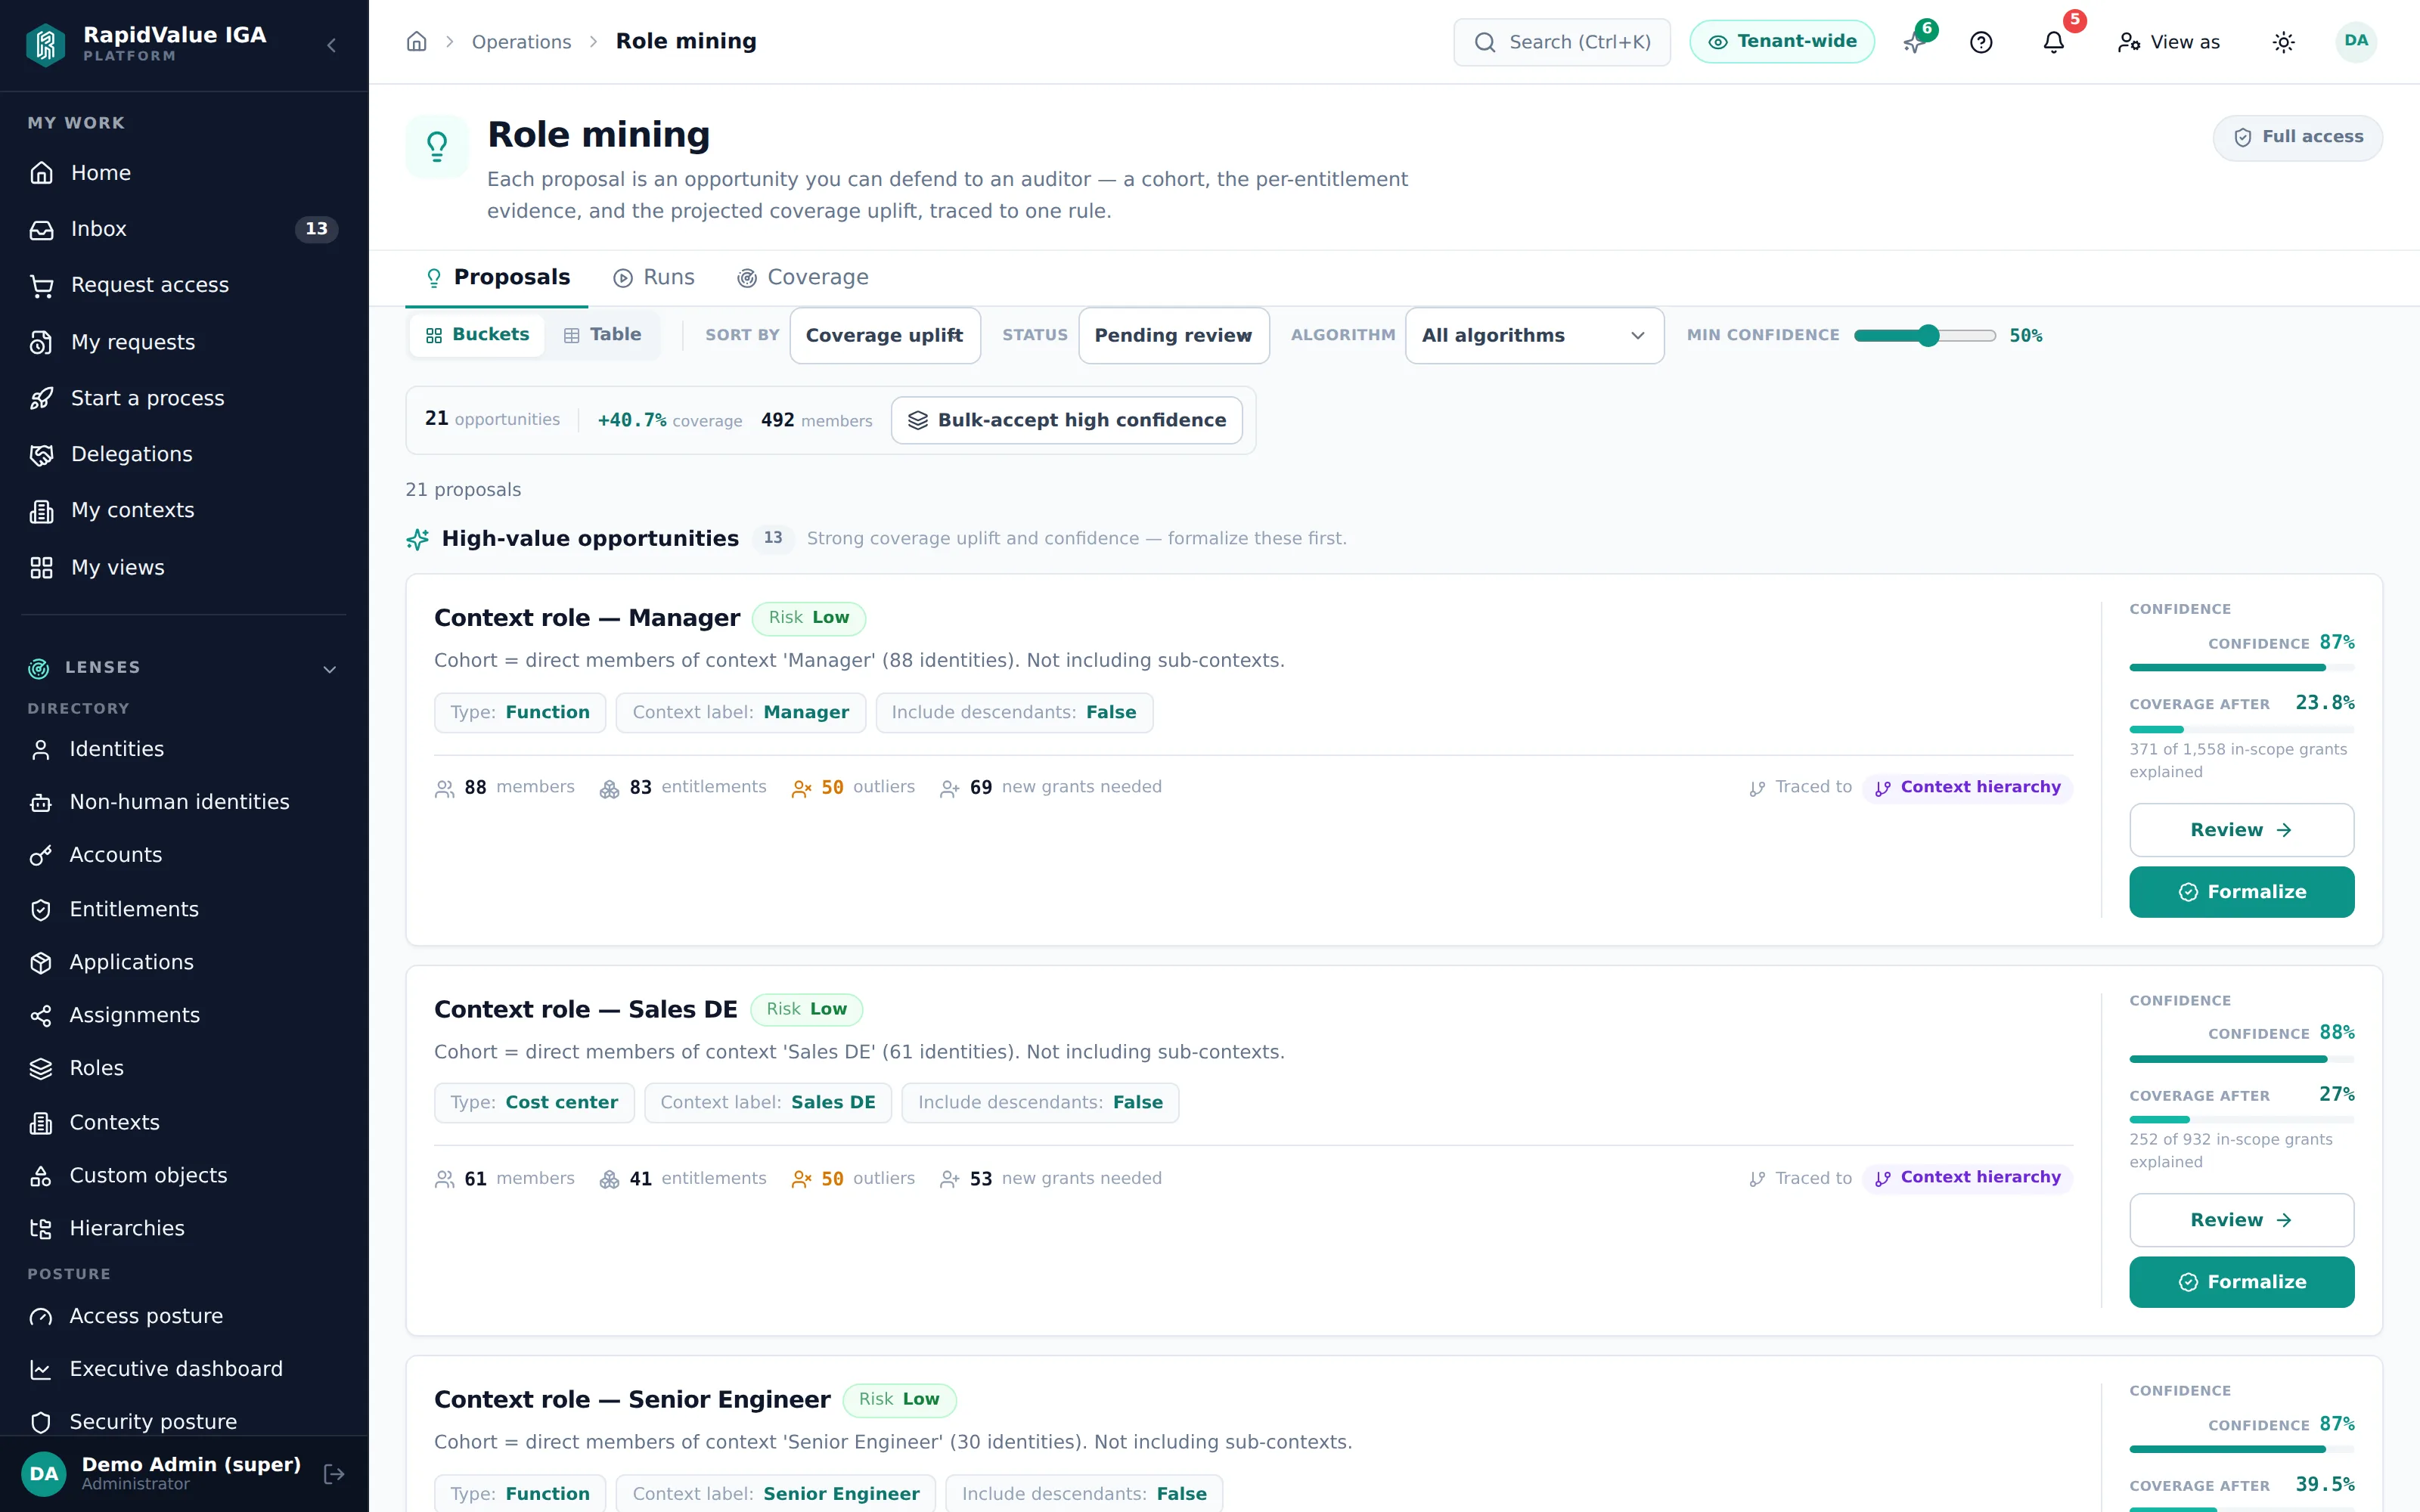Toggle the light/dark theme sun icon
The width and height of the screenshot is (2420, 1512).
pyautogui.click(x=2284, y=42)
